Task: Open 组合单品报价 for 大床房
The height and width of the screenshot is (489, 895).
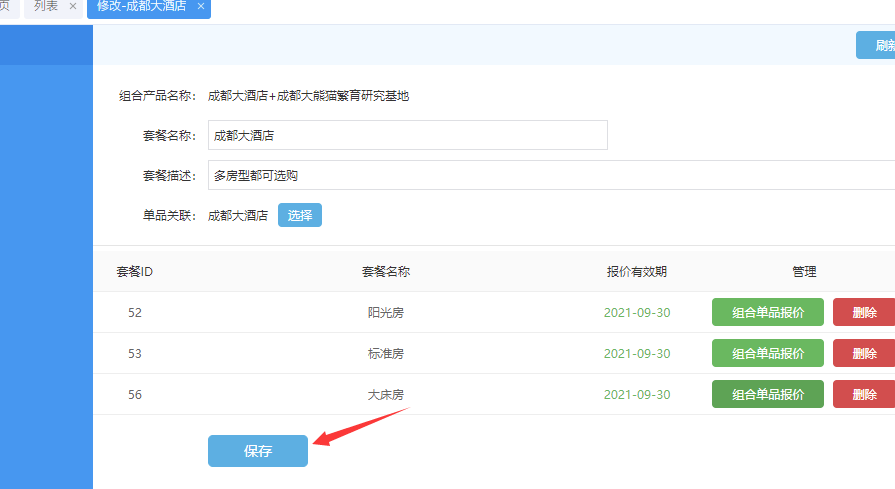Action: [767, 394]
